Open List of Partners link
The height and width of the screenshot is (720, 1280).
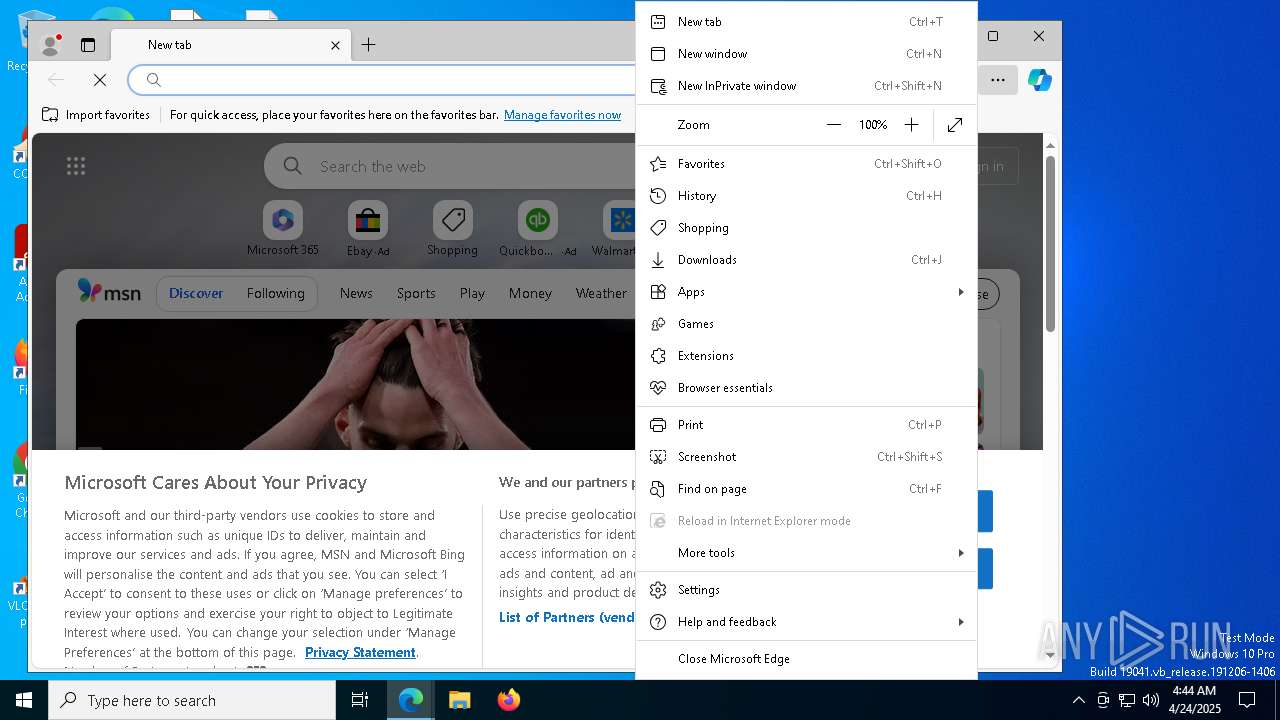point(567,617)
